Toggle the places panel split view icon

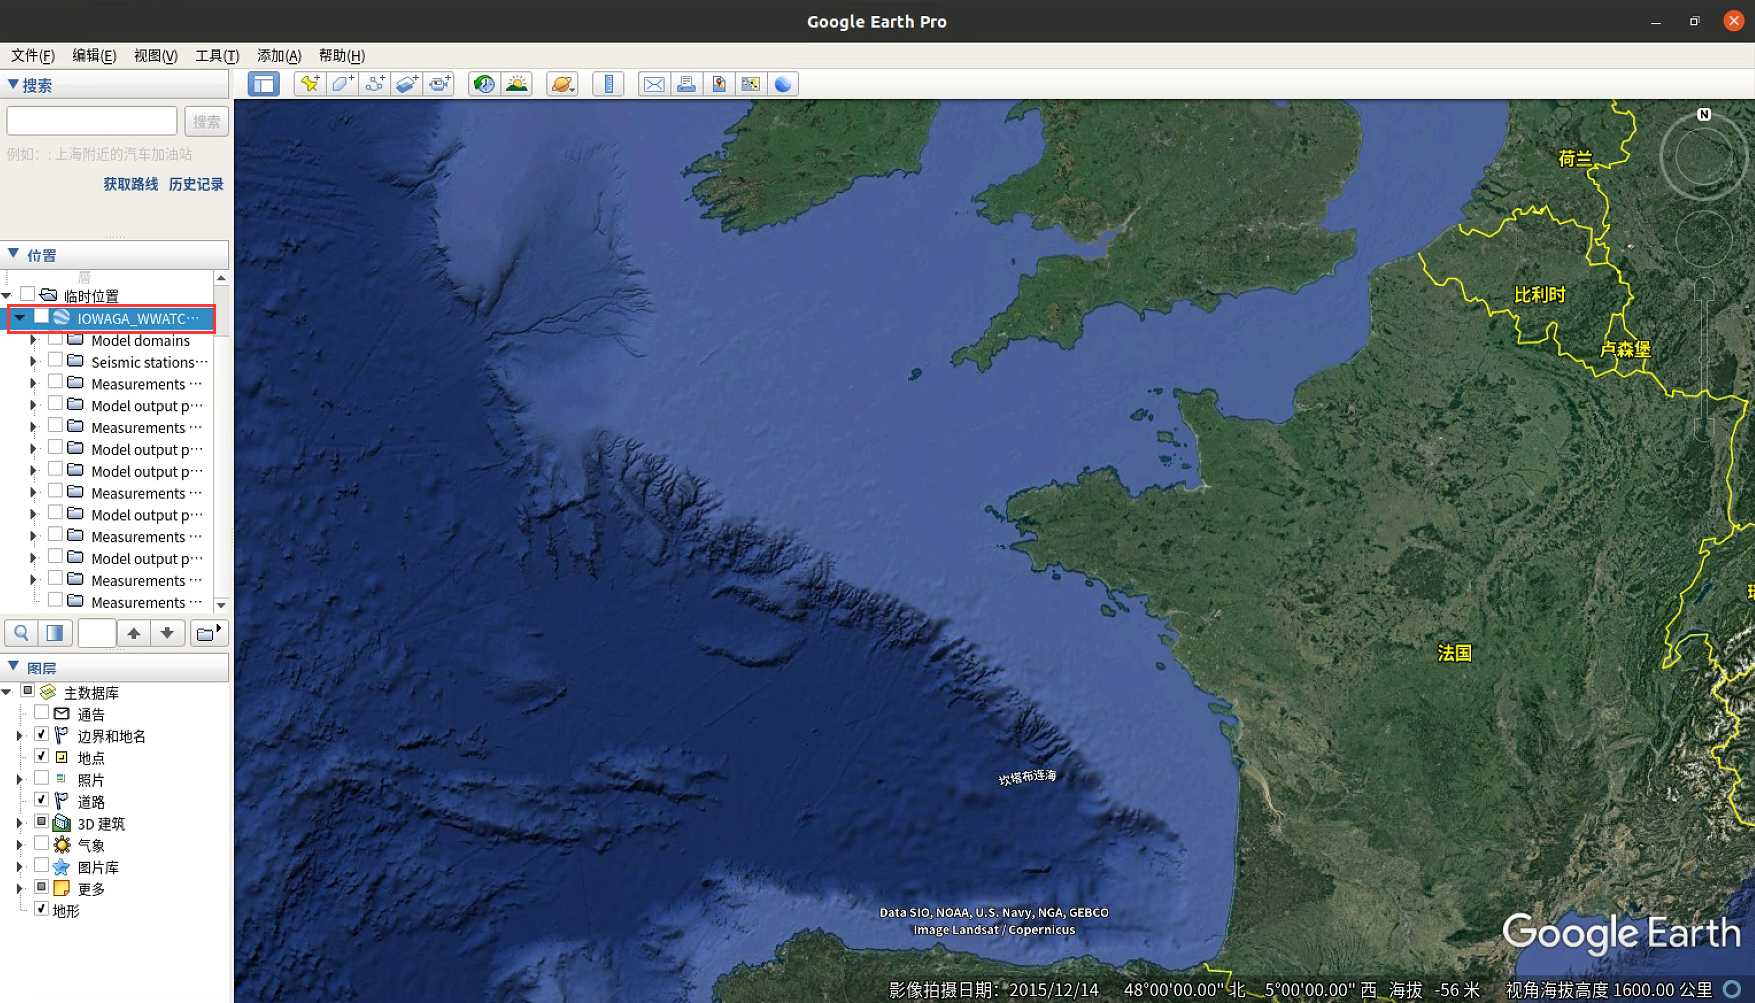coord(54,633)
